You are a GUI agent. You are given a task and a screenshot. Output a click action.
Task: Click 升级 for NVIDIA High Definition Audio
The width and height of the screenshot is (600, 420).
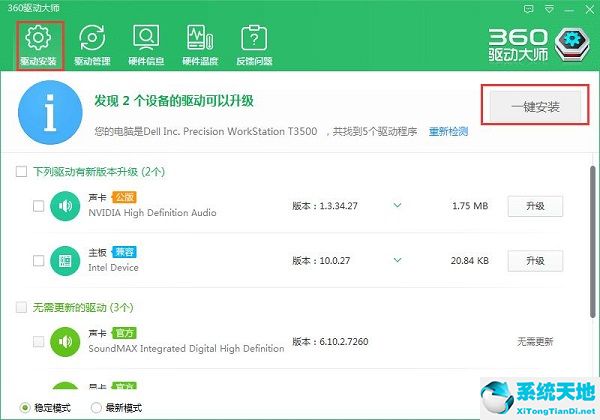535,206
